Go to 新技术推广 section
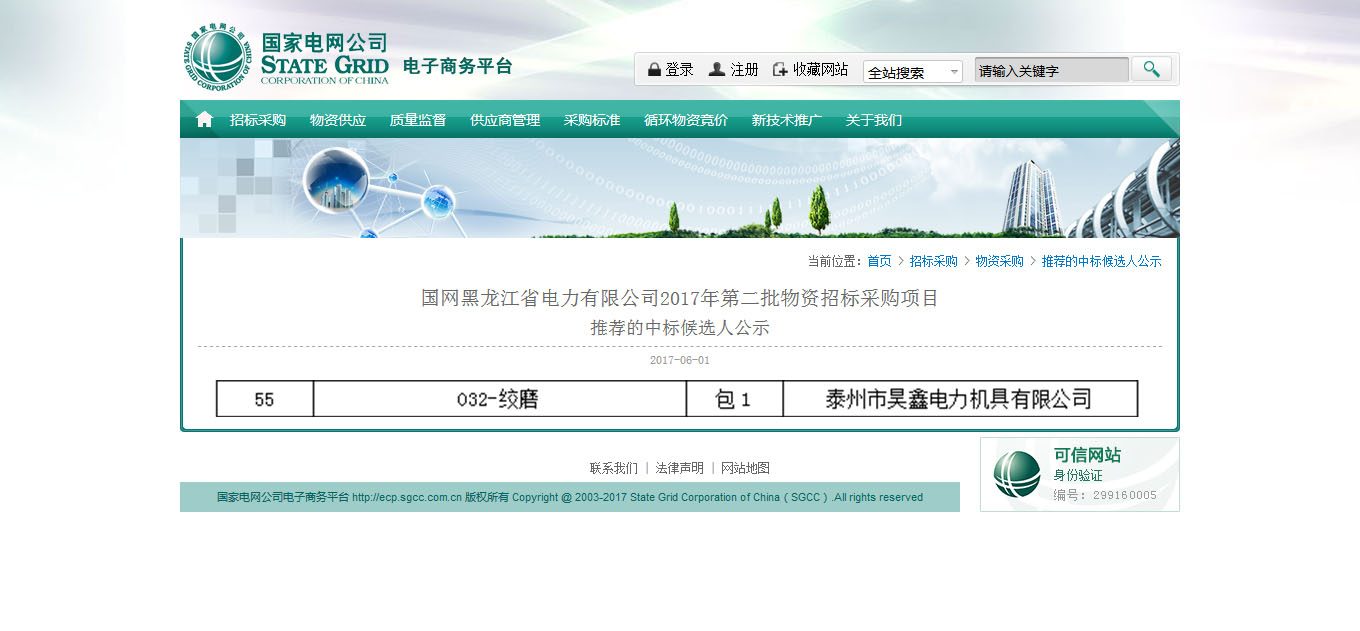This screenshot has width=1360, height=631. pyautogui.click(x=787, y=120)
